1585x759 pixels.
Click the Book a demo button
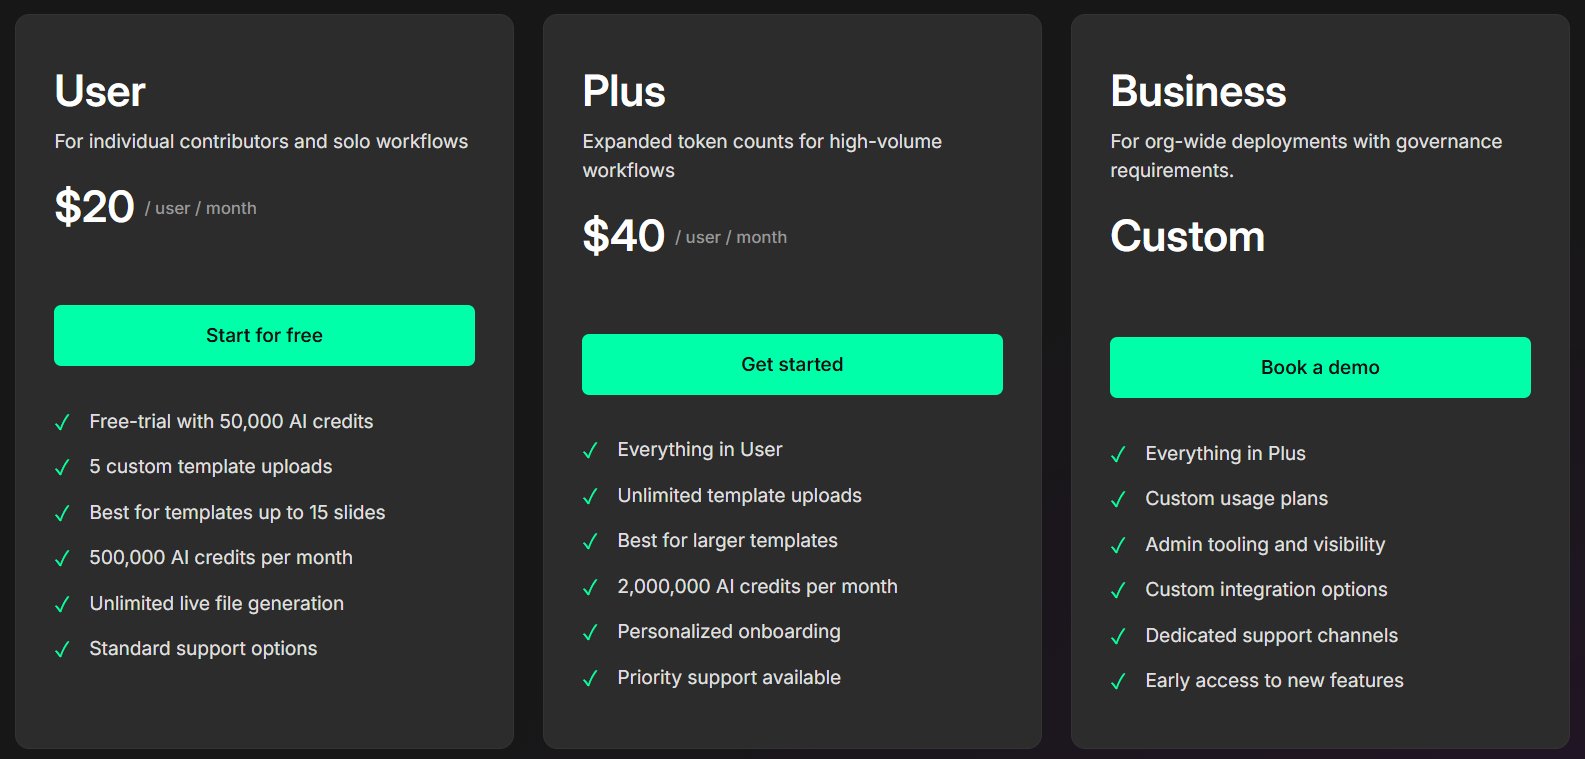coord(1320,367)
